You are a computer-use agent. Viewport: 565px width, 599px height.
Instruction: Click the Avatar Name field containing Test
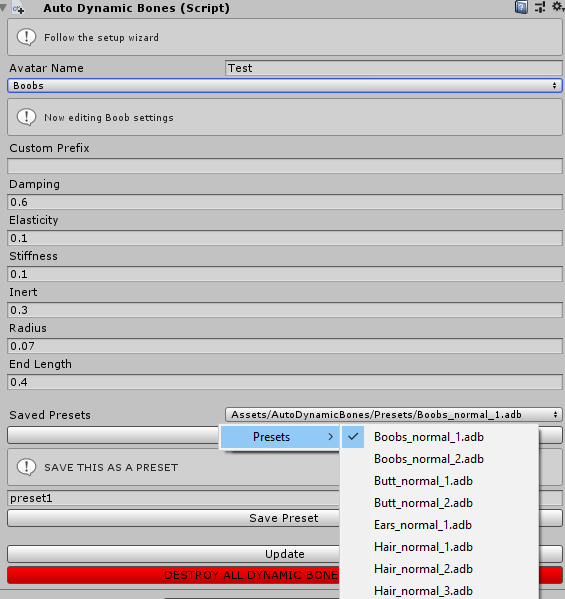coord(393,68)
